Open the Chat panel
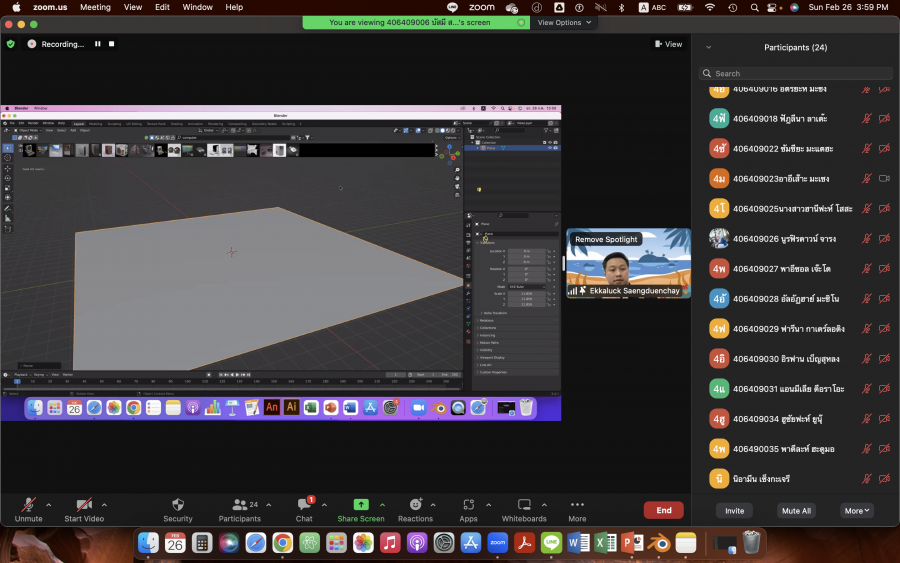The width and height of the screenshot is (900, 563). (304, 506)
